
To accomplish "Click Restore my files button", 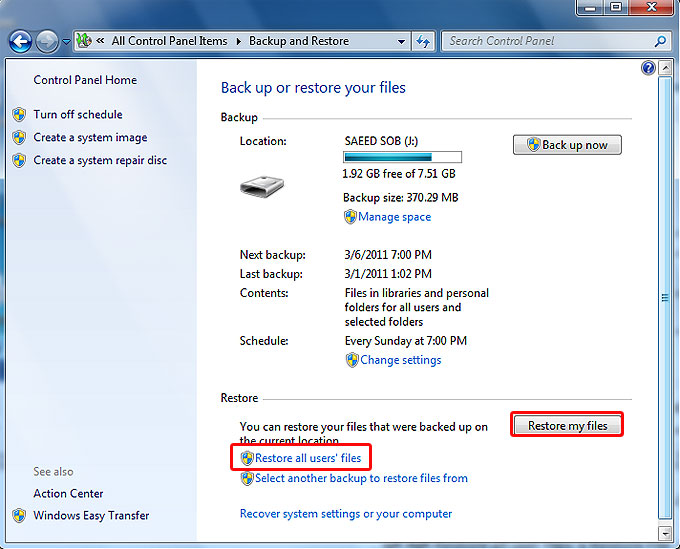I will (567, 426).
